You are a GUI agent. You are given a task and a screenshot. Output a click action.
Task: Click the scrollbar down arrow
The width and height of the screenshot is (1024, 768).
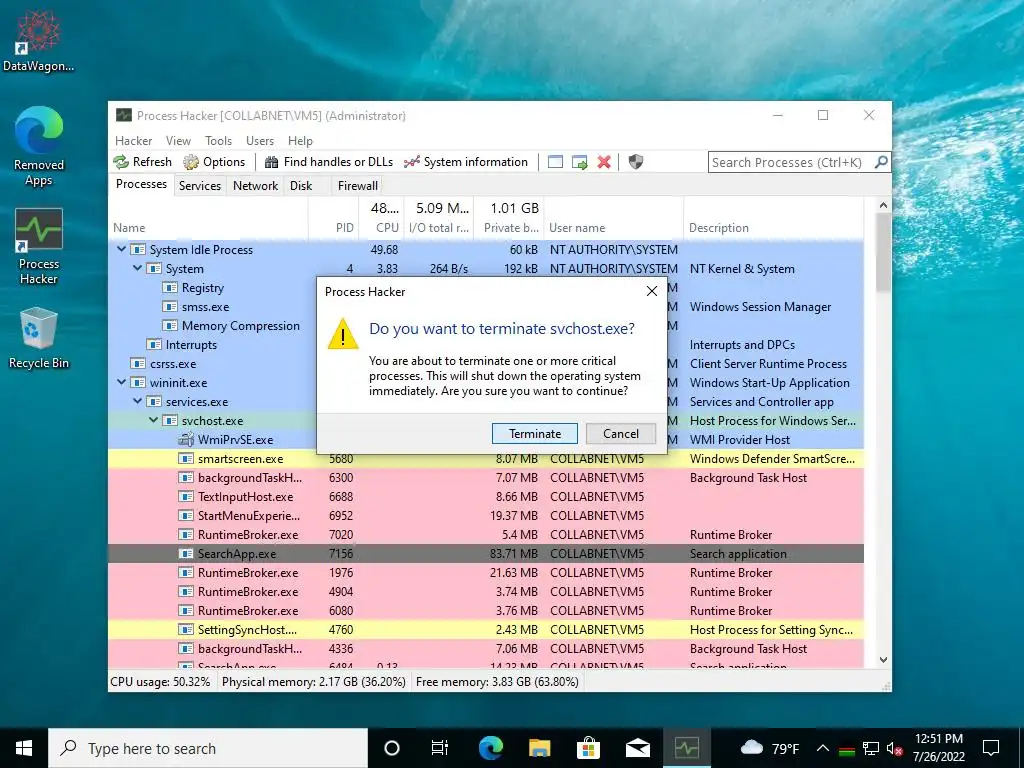click(x=883, y=660)
